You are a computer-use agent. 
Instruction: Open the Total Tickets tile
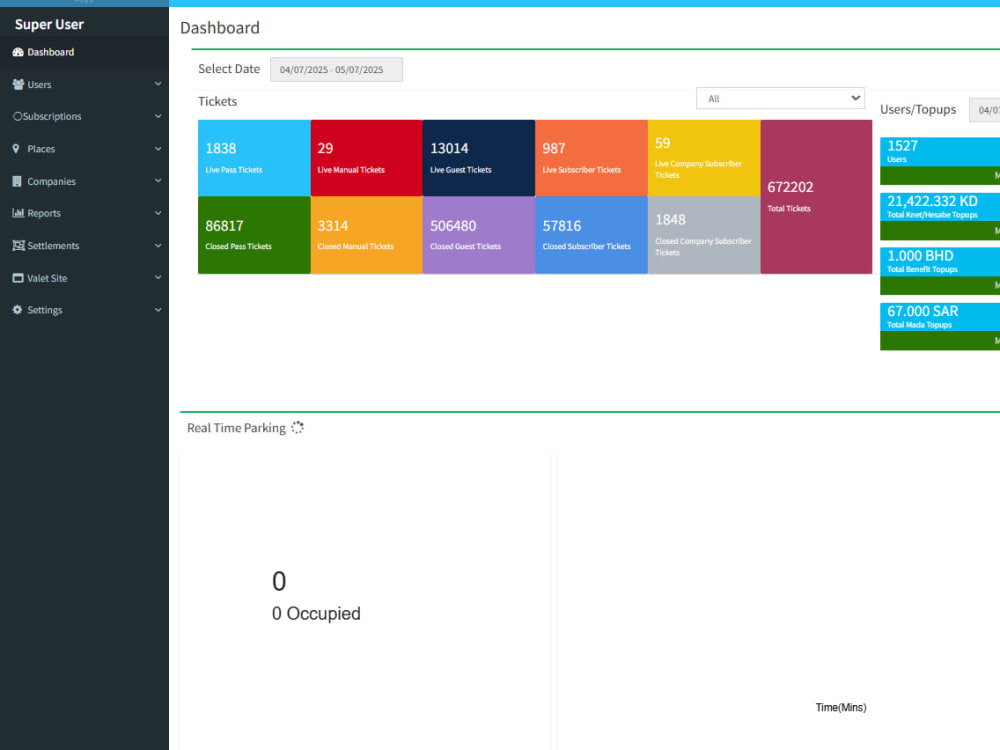click(816, 197)
